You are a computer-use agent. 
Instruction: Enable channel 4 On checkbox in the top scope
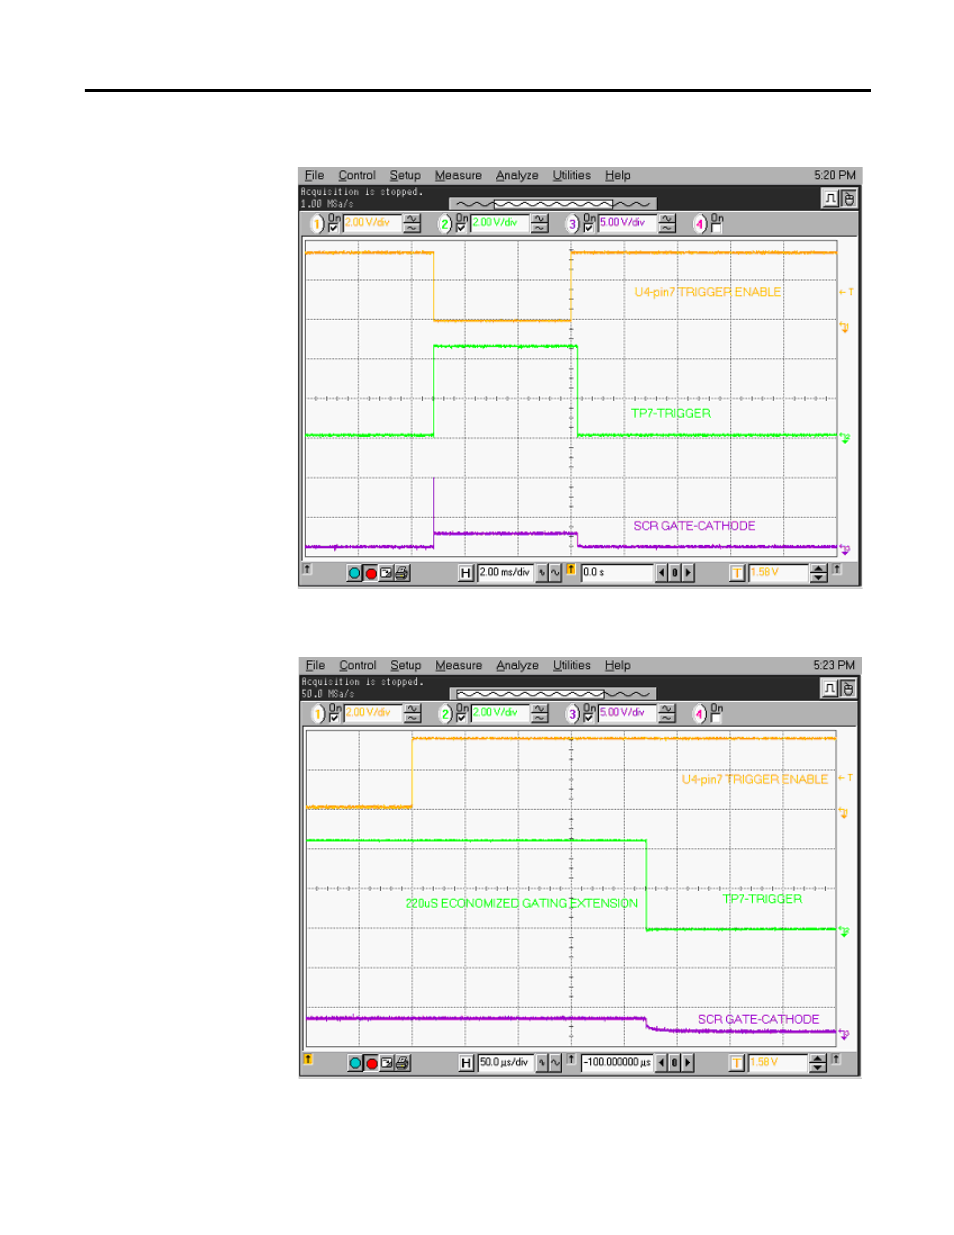pyautogui.click(x=716, y=228)
